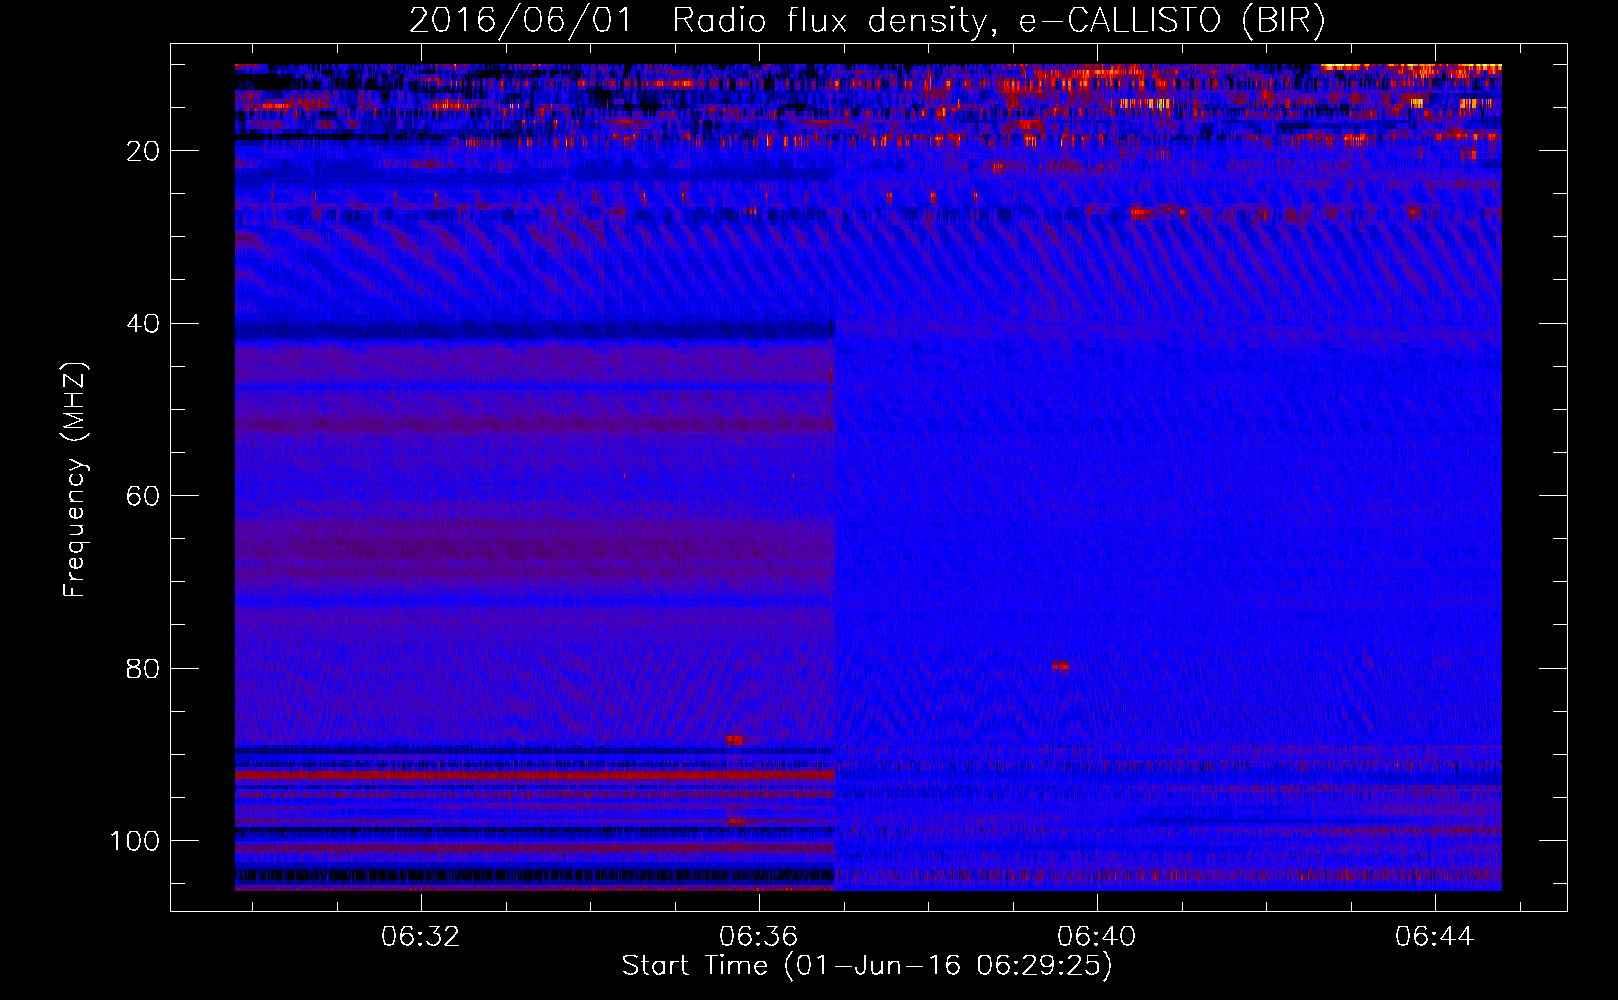This screenshot has height=1000, width=1618.
Task: Click the time tick label '06:44'
Action: pos(1435,937)
